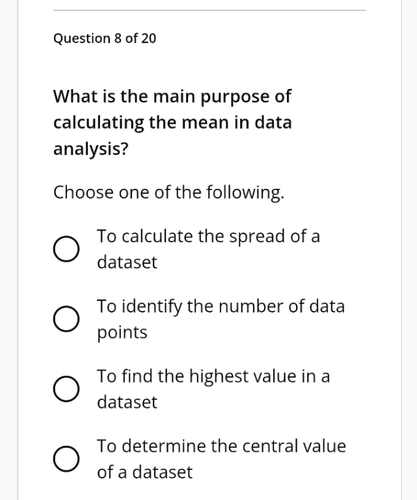Click the answer text "To find the highest value in a"

click(x=213, y=376)
